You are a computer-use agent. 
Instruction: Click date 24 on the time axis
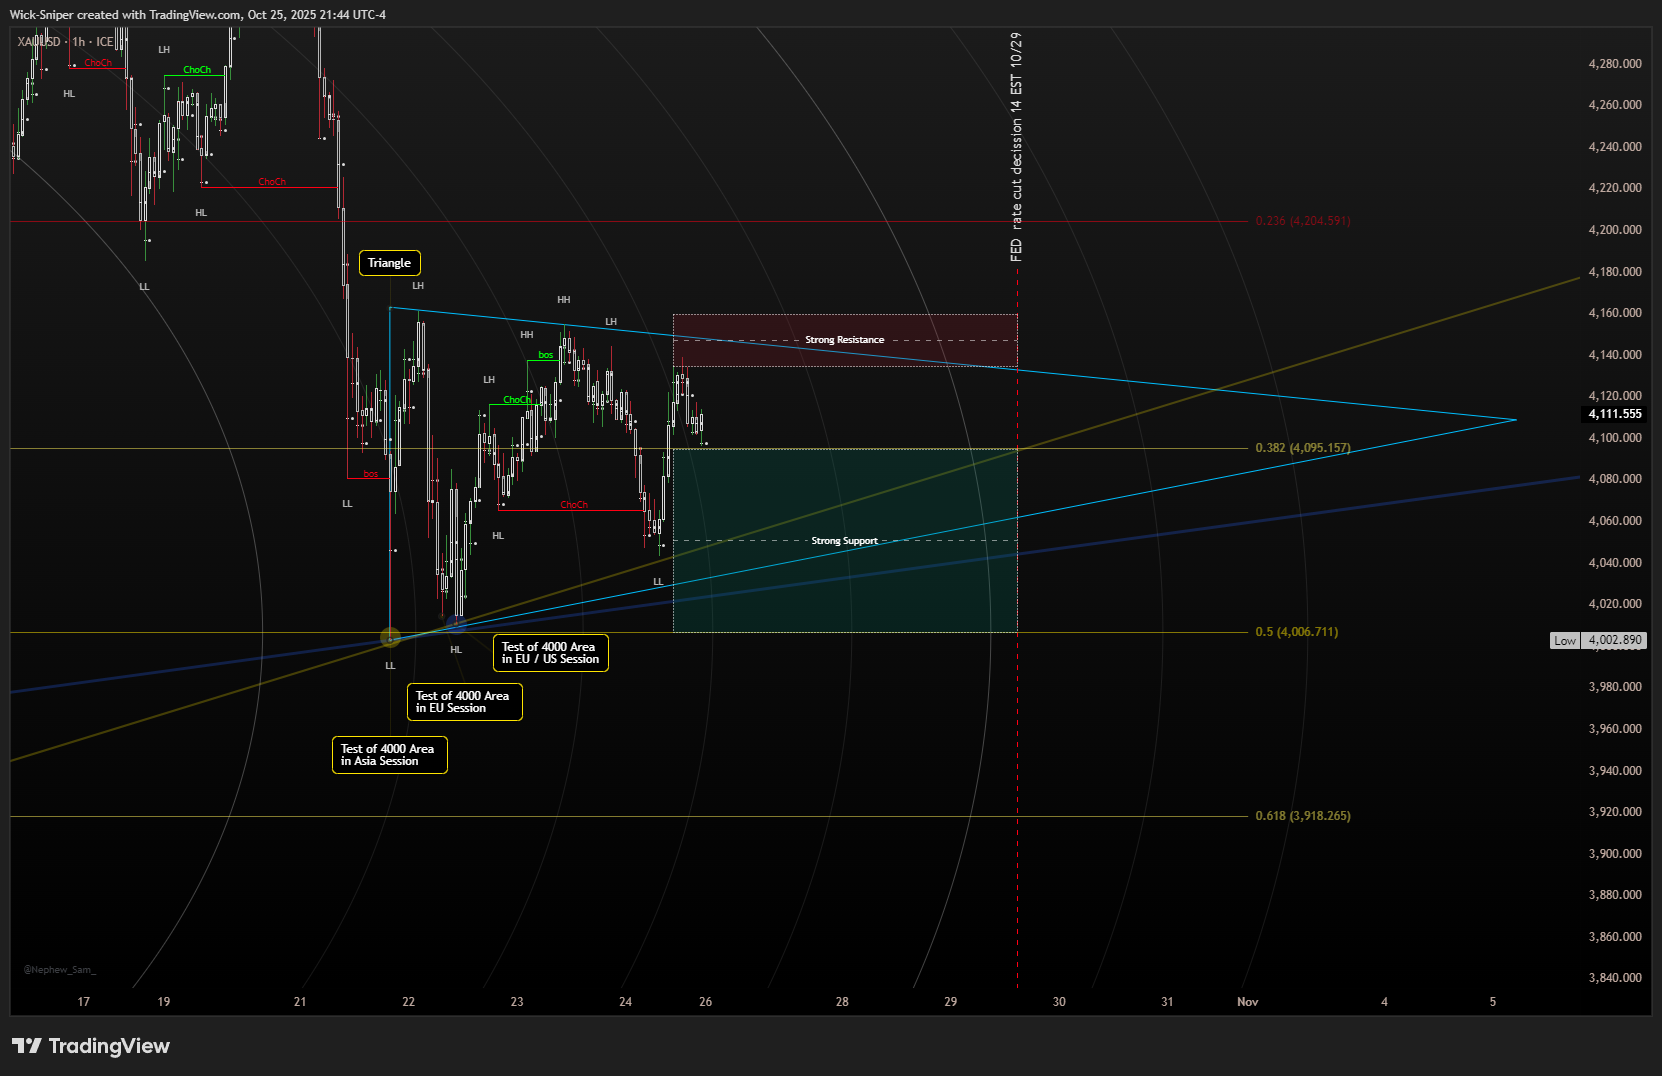626,1002
